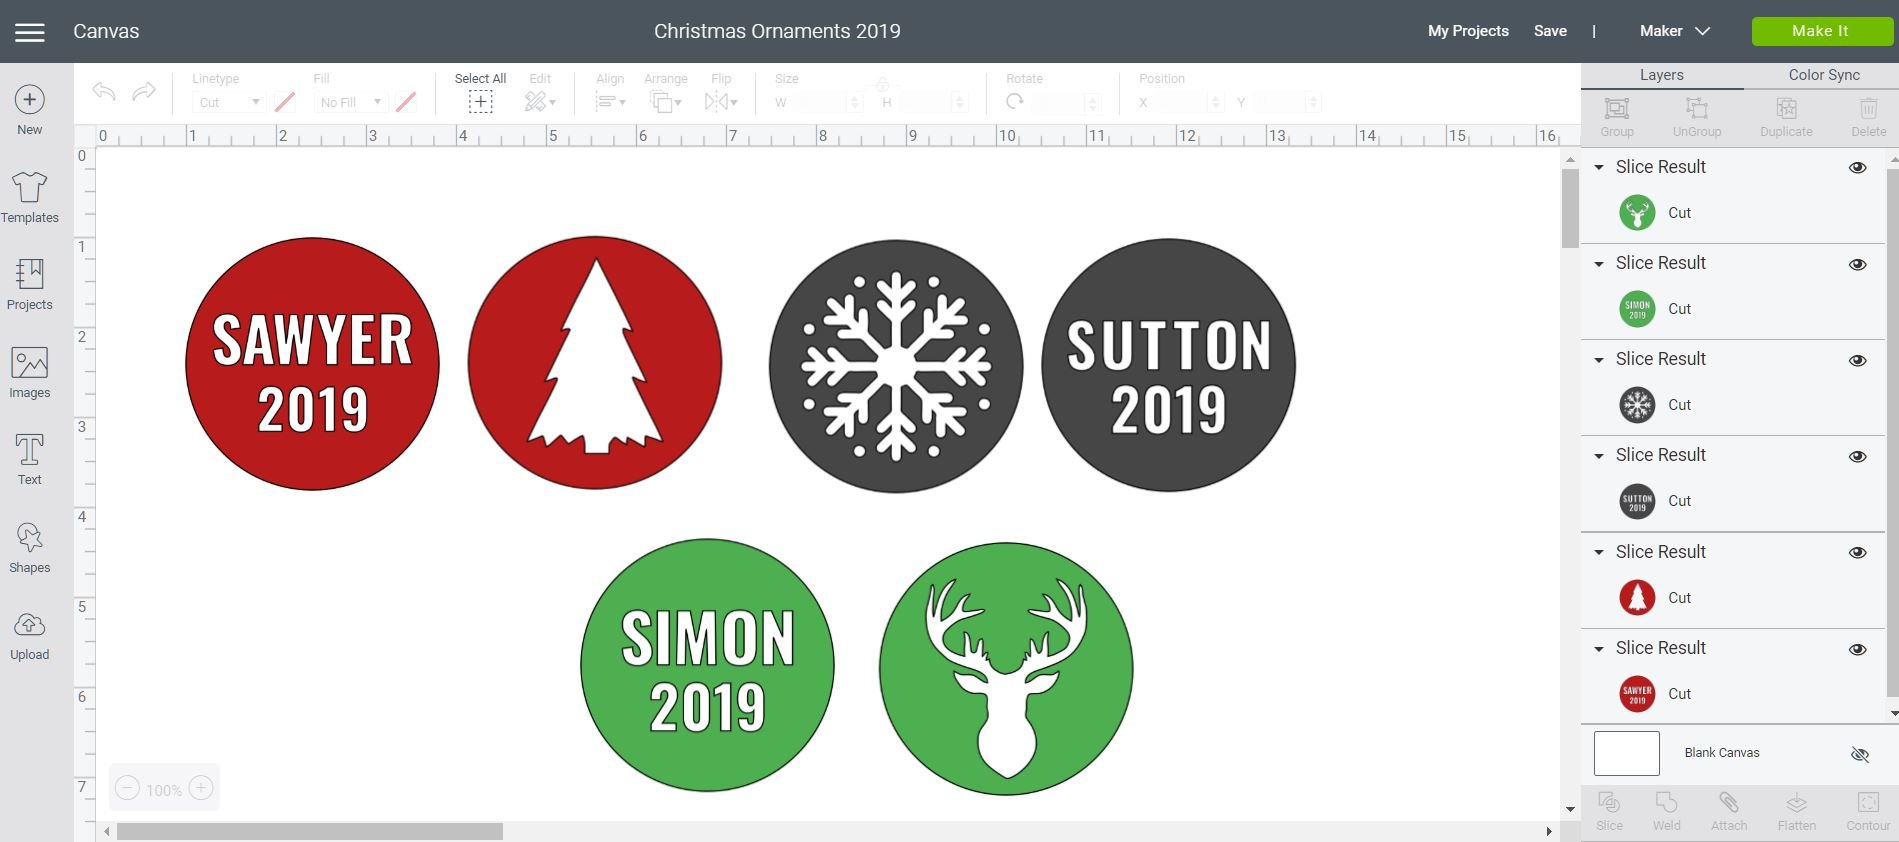Collapse the snowflake Slice Result group
1899x842 pixels.
pos(1599,360)
